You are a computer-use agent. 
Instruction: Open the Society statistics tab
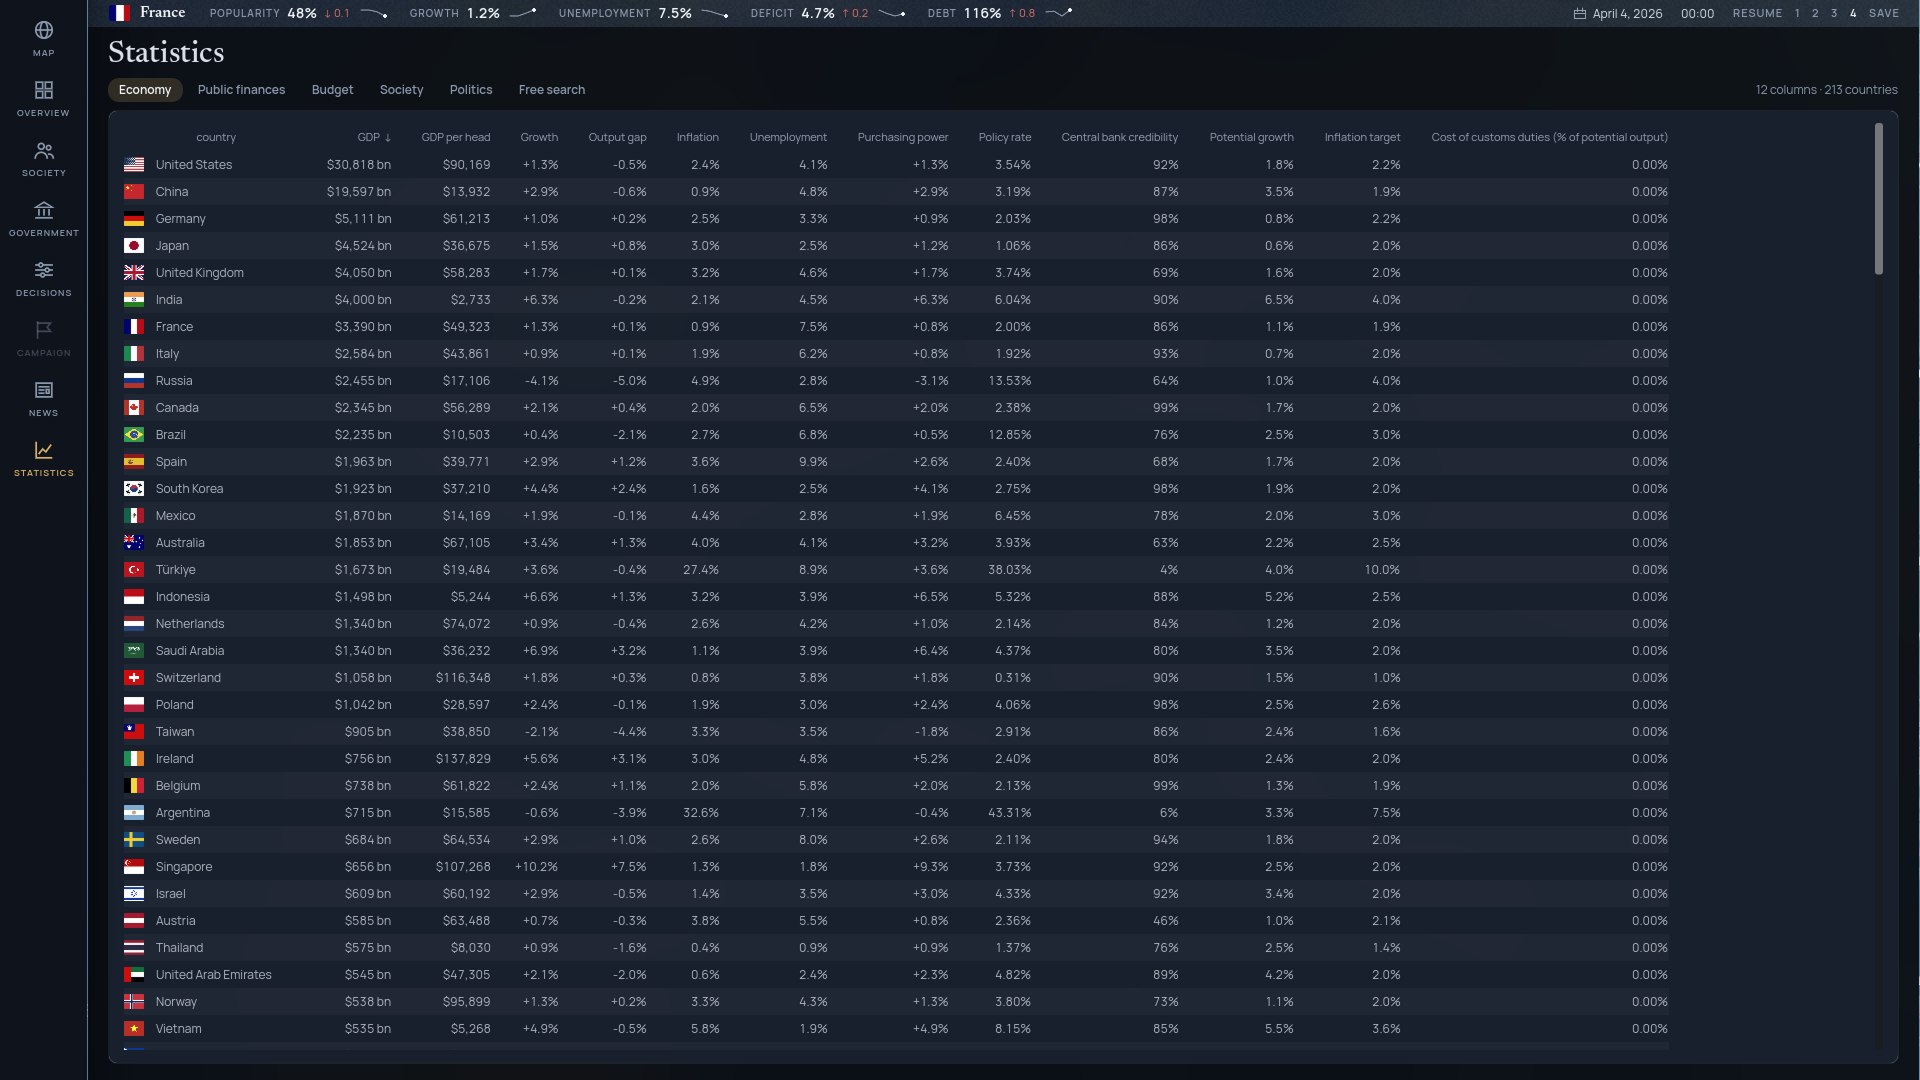tap(401, 90)
